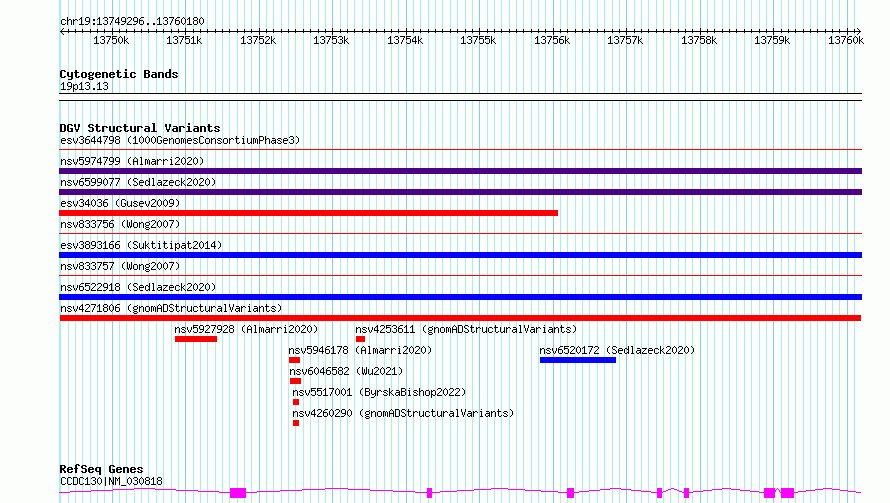Click the nsv5517001 small red marker
Viewport: 890px width, 503px height.
296,402
